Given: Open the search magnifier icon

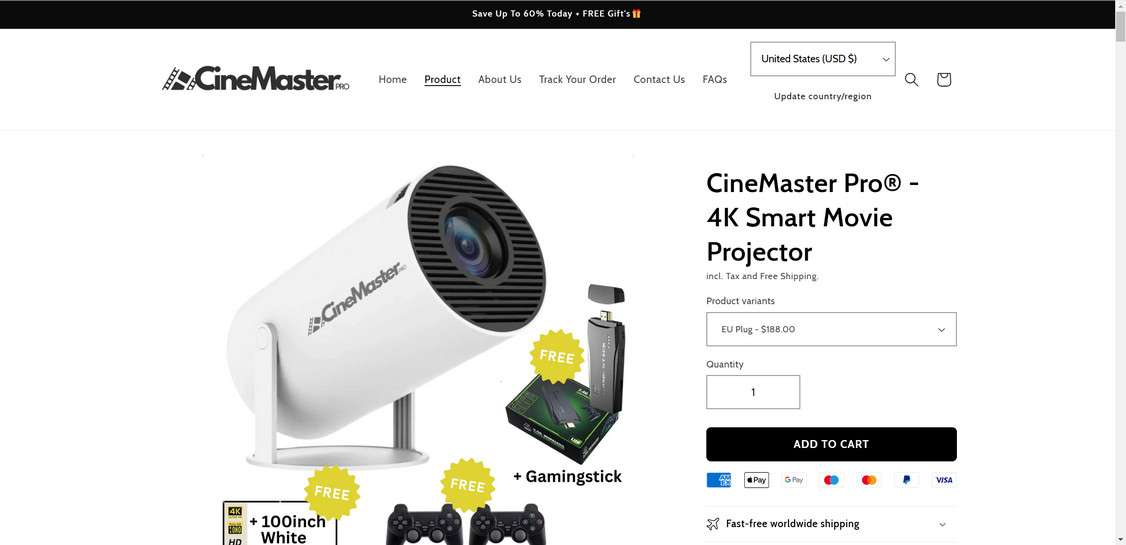Looking at the screenshot, I should (x=911, y=80).
